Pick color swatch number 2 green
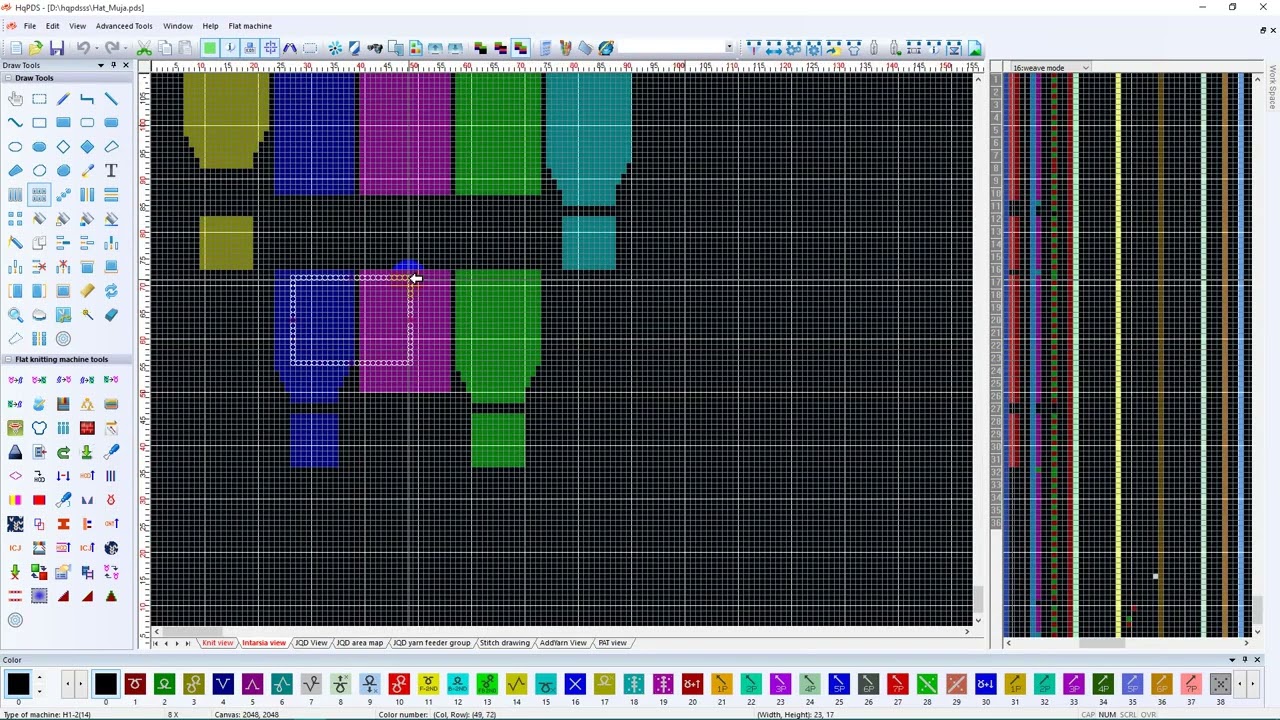Image resolution: width=1280 pixels, height=720 pixels. (x=164, y=684)
